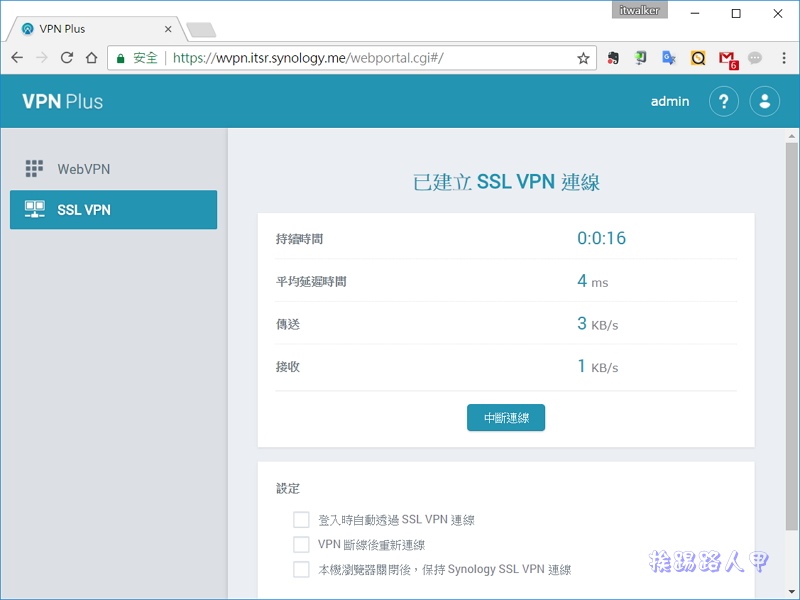Click the 1 KB/s receive rate
This screenshot has width=800, height=600.
(x=597, y=366)
